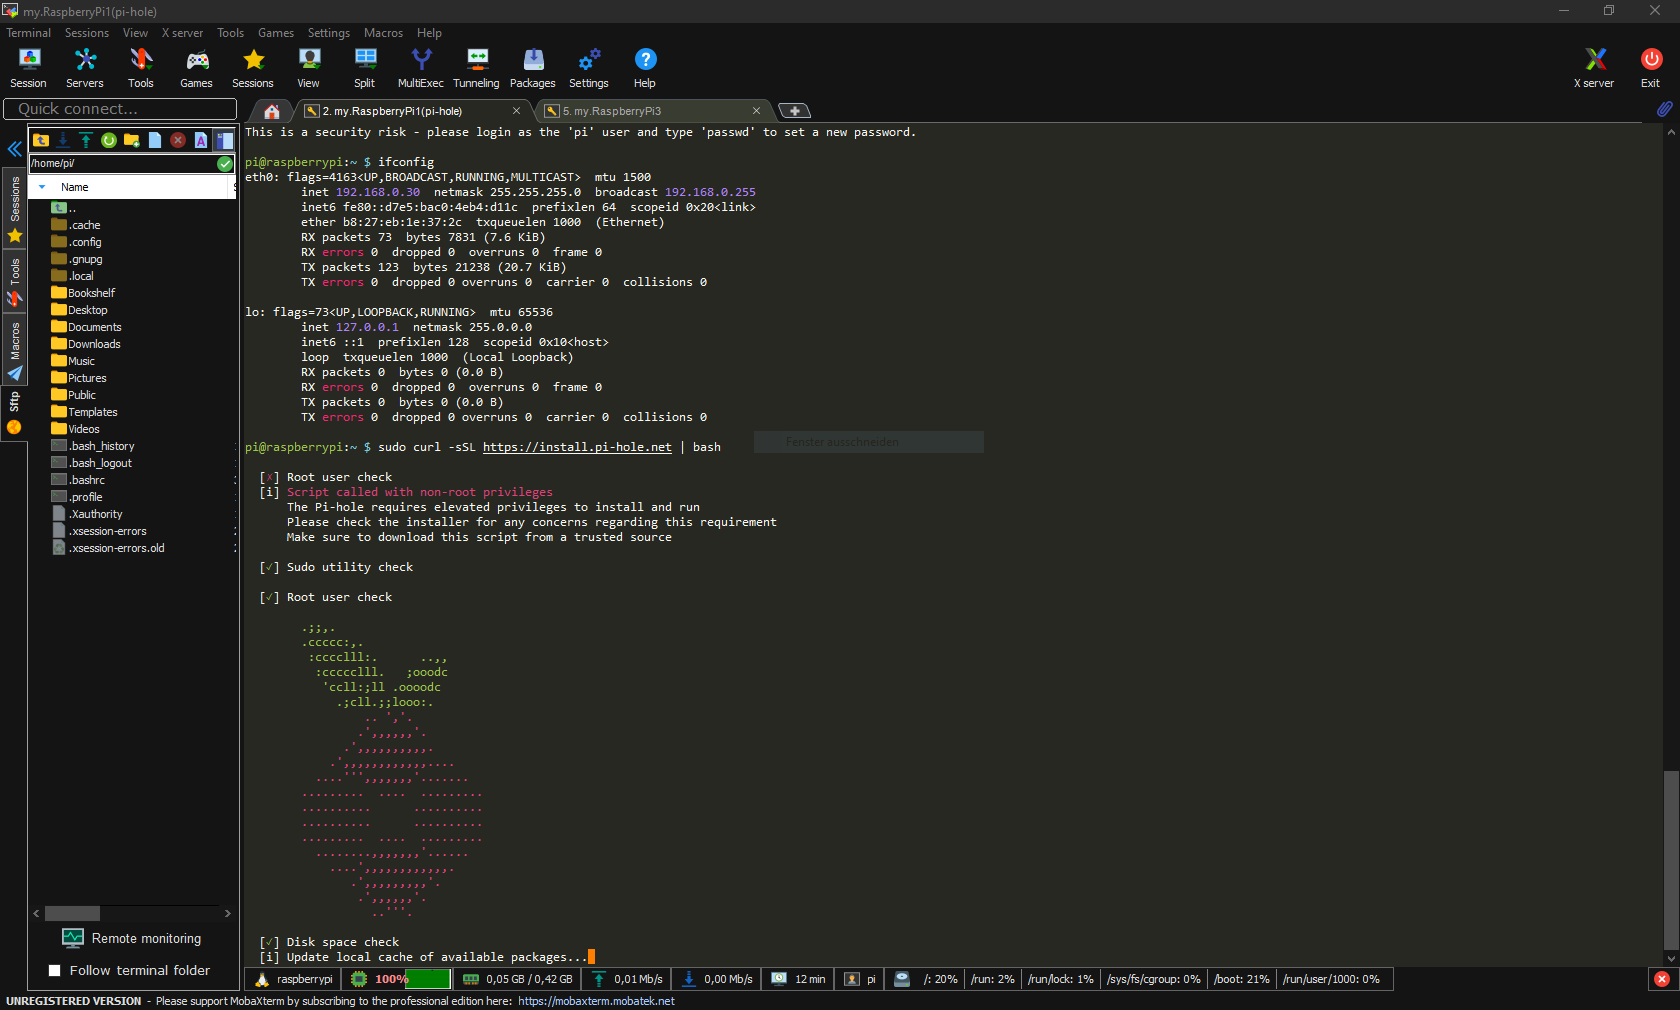This screenshot has height=1010, width=1680.
Task: Collapse the left sidebar with double chevron
Action: coord(15,149)
